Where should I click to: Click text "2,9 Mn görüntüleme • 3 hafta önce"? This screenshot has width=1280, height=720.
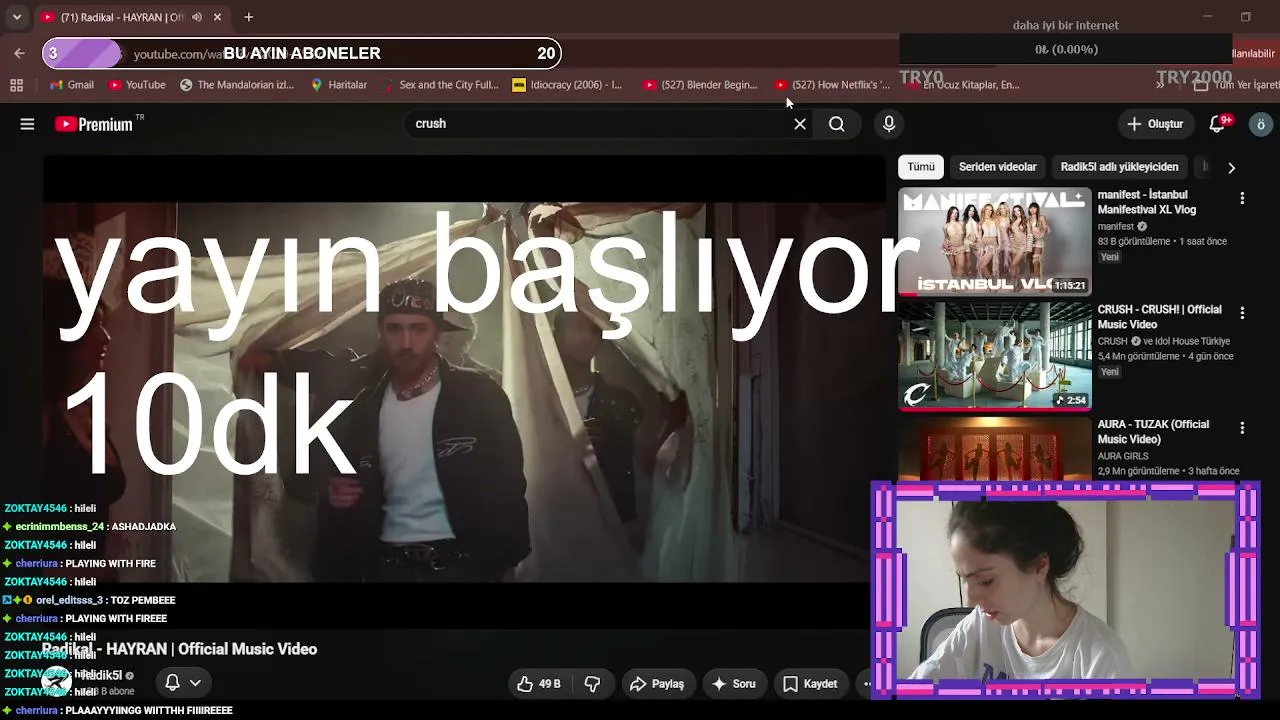click(x=1168, y=471)
